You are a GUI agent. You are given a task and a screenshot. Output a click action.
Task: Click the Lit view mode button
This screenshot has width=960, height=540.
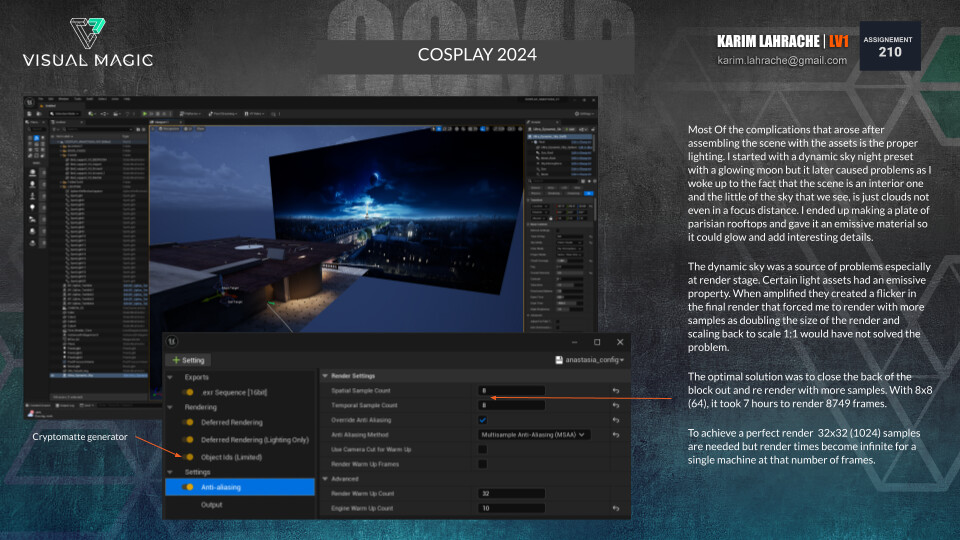[188, 129]
